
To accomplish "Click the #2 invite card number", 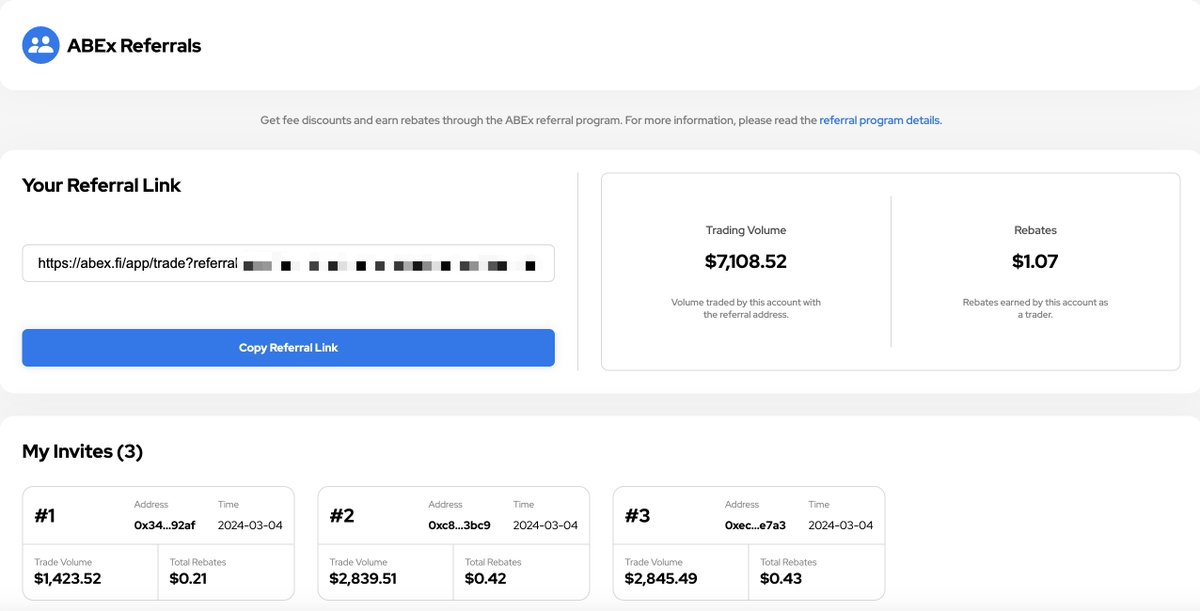I will click(342, 516).
